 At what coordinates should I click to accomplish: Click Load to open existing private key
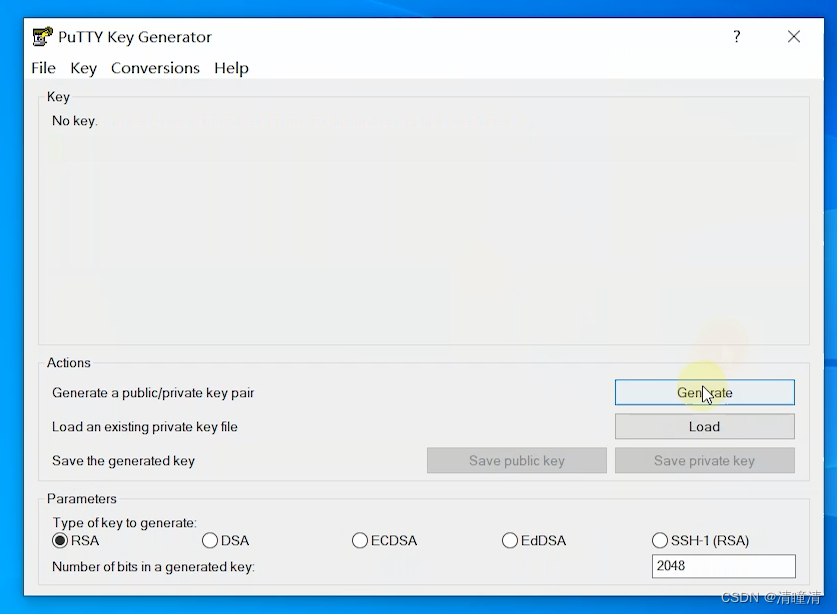click(x=705, y=427)
